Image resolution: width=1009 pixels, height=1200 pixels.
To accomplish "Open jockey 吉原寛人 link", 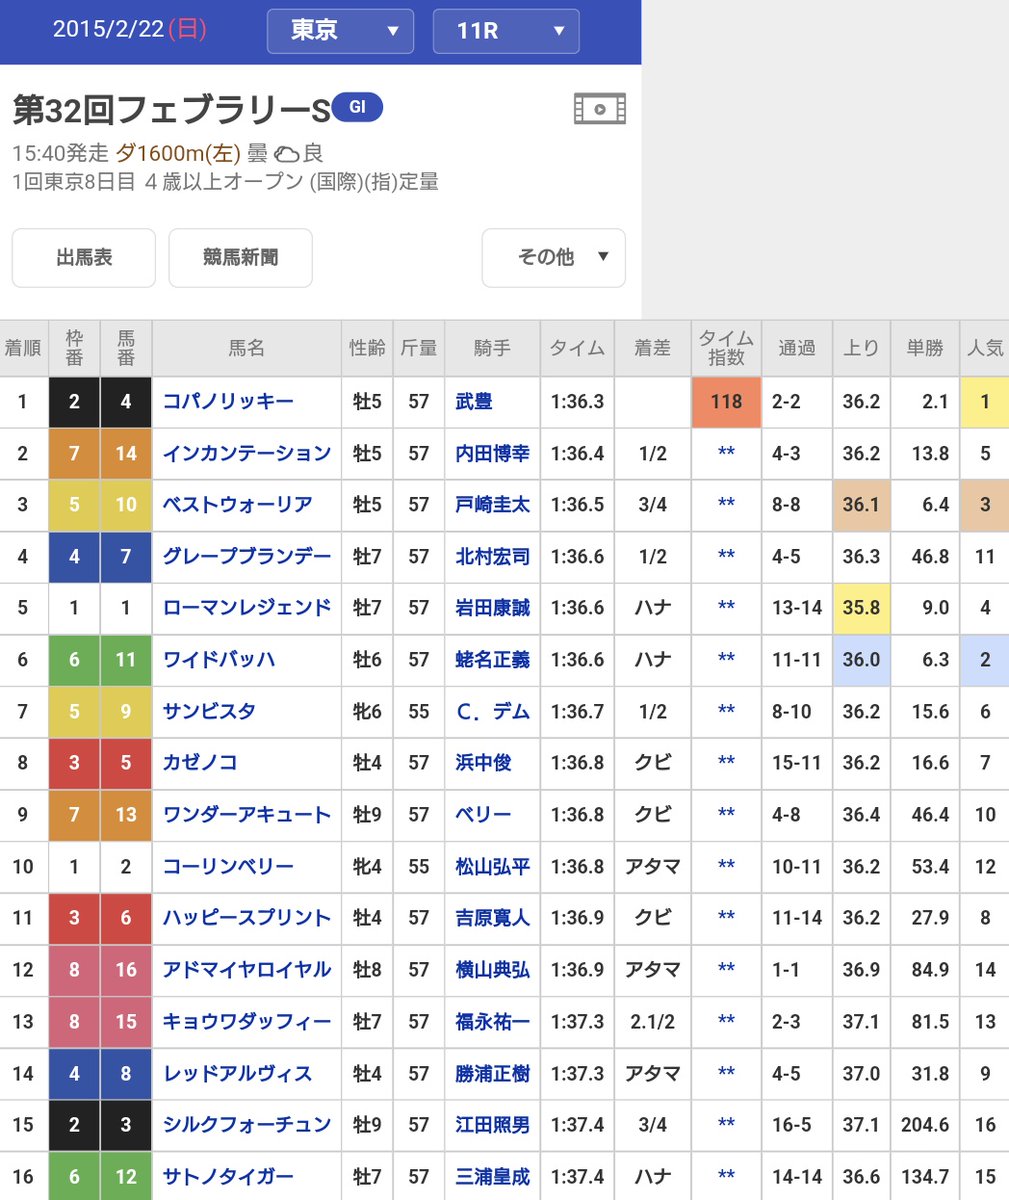I will [x=492, y=918].
